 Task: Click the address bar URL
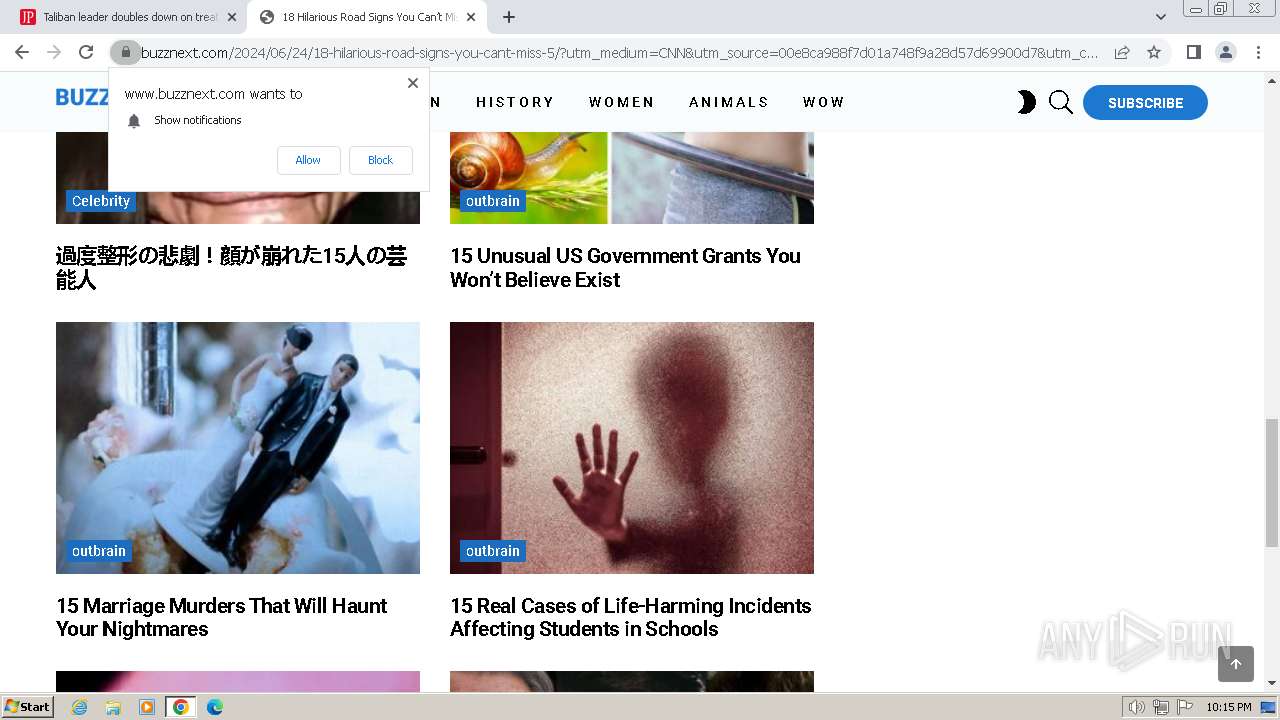coord(619,52)
